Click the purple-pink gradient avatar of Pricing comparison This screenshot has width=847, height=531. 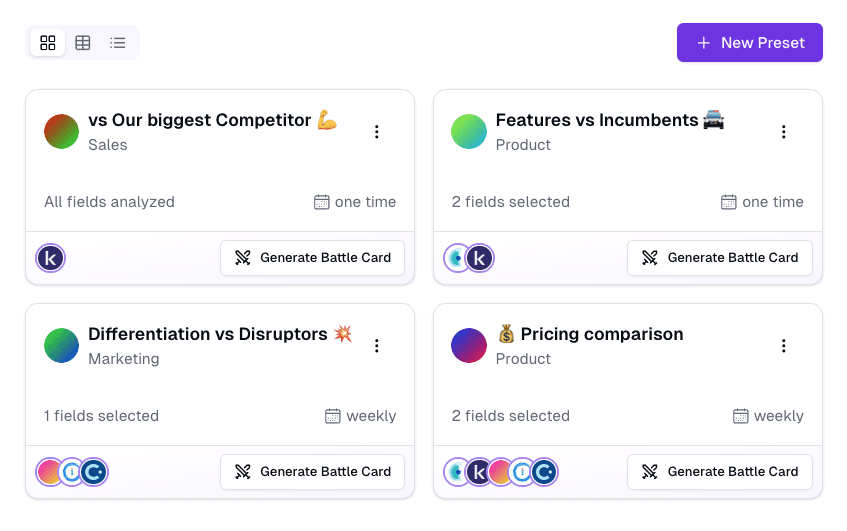(469, 345)
